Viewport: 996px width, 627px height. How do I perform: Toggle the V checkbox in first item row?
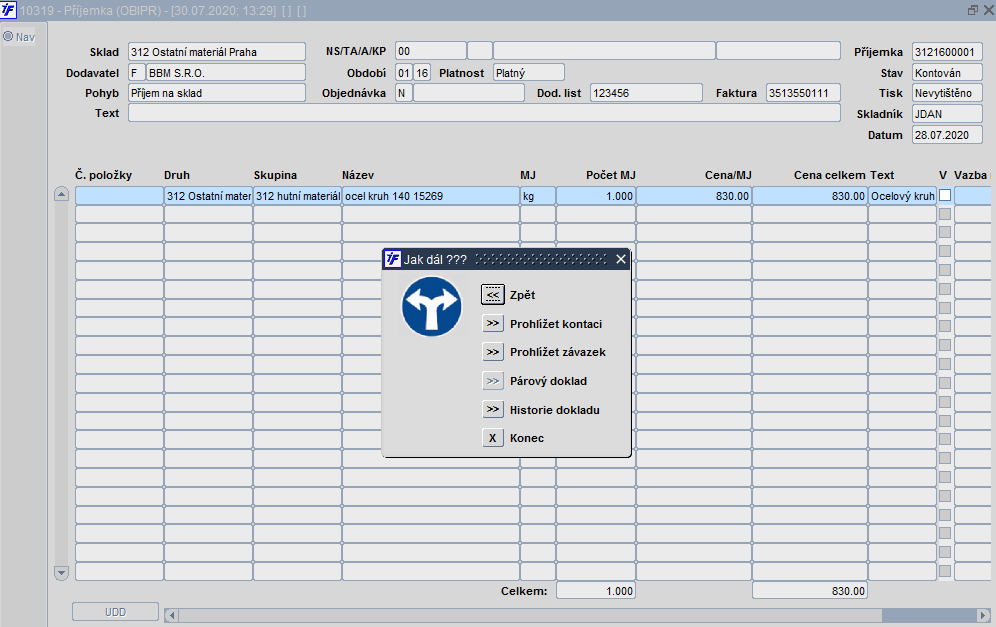point(945,196)
